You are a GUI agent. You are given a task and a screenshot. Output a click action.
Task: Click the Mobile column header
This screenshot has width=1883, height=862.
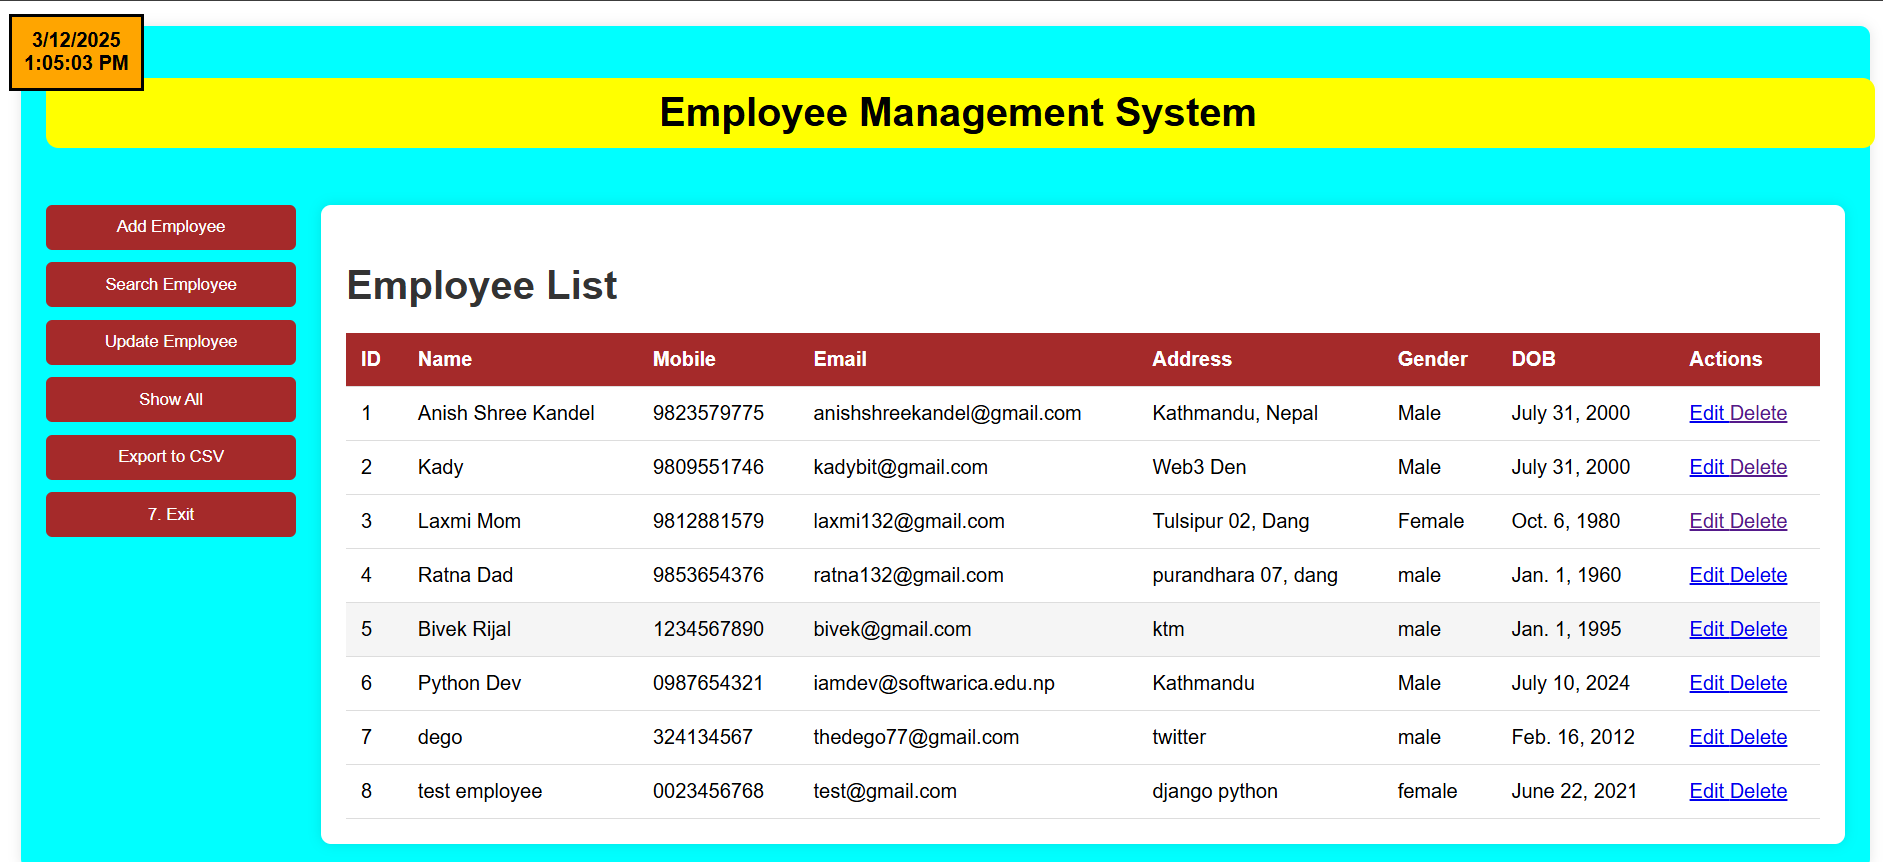pyautogui.click(x=684, y=359)
